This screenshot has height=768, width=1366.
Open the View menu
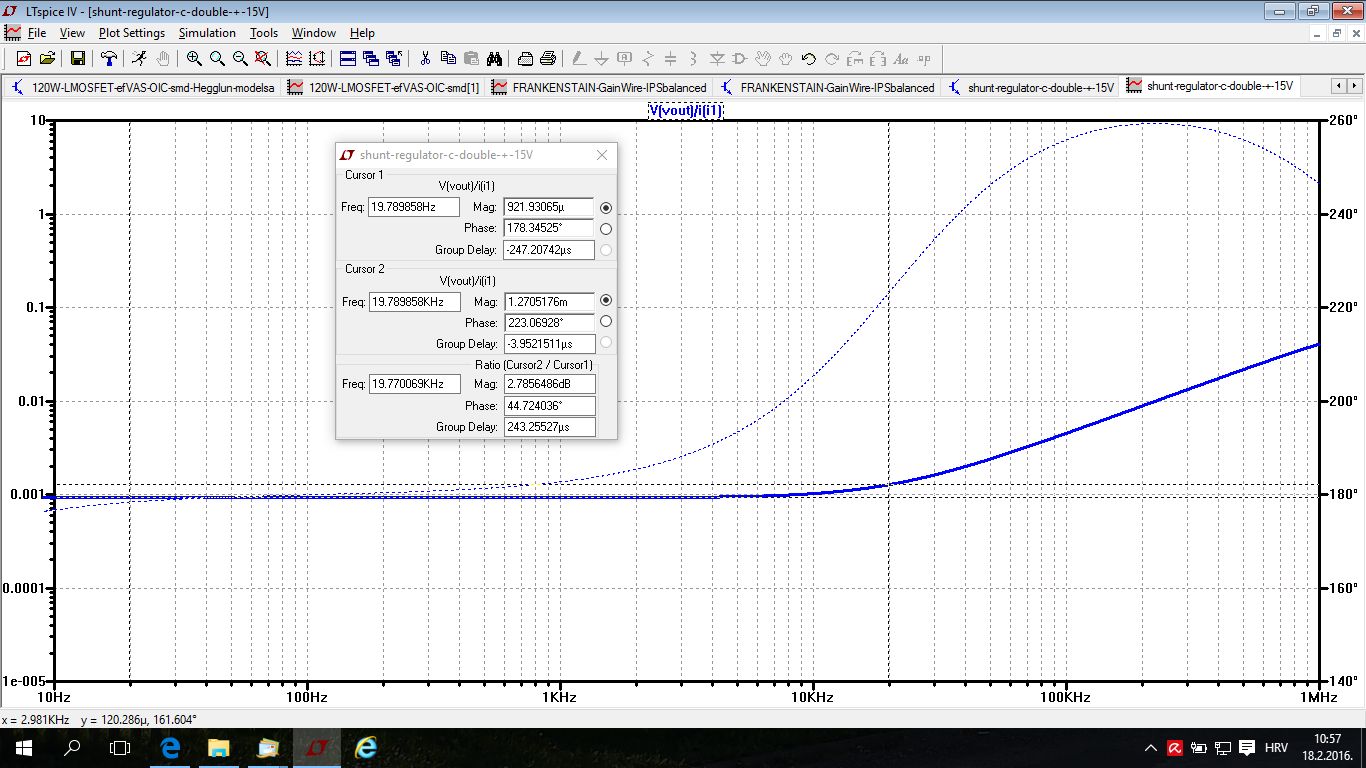[72, 33]
